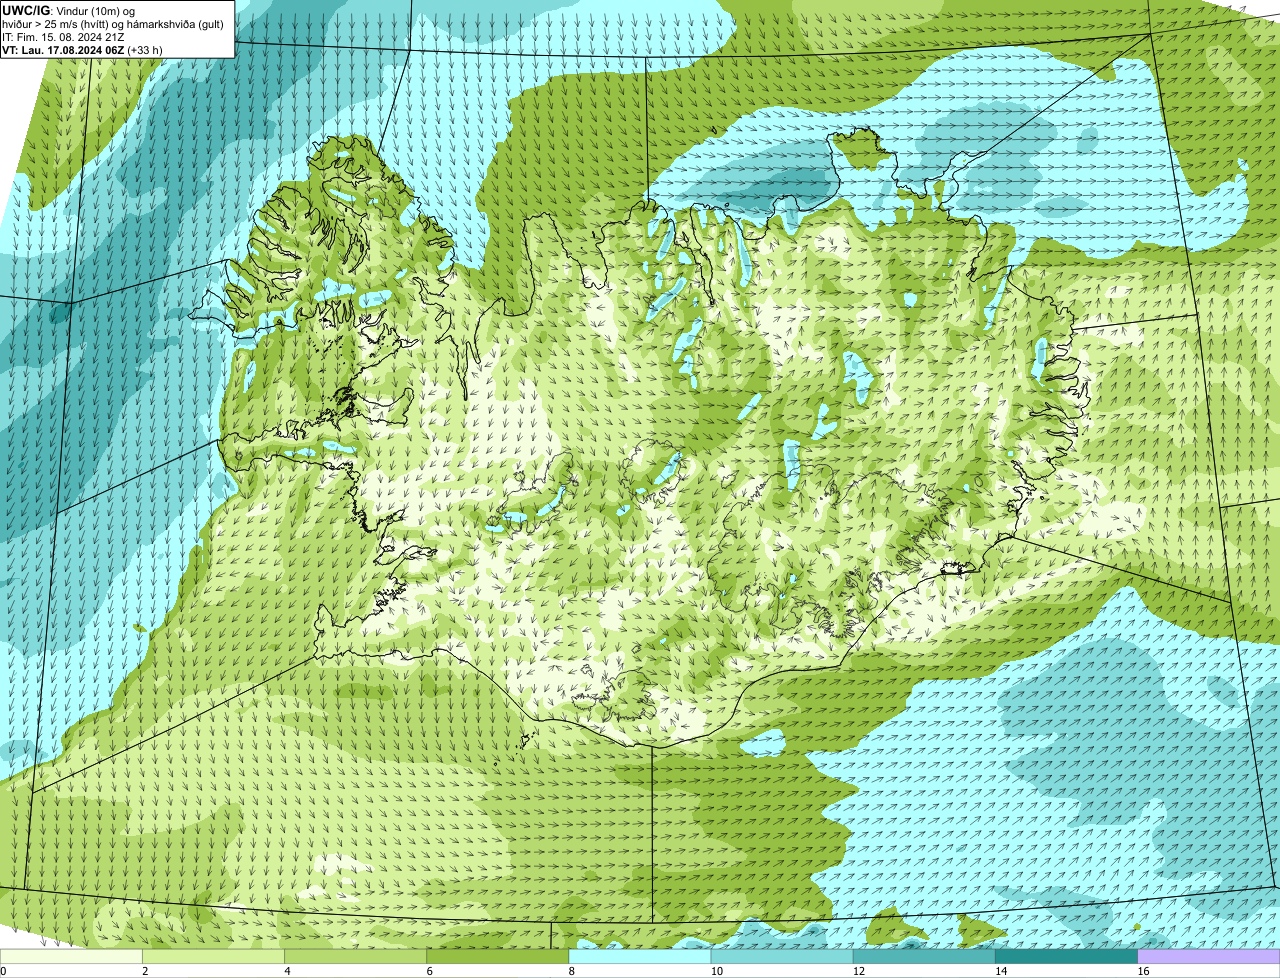Select the 10–12 m/s turquoise legend swatch
Viewport: 1280px width, 978px height.
click(782, 956)
